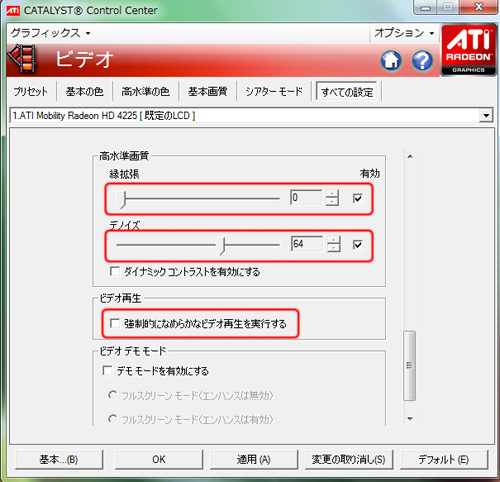Screen dimensions: 500x482
Task: Open the グラフィックス menu
Action: 50,33
